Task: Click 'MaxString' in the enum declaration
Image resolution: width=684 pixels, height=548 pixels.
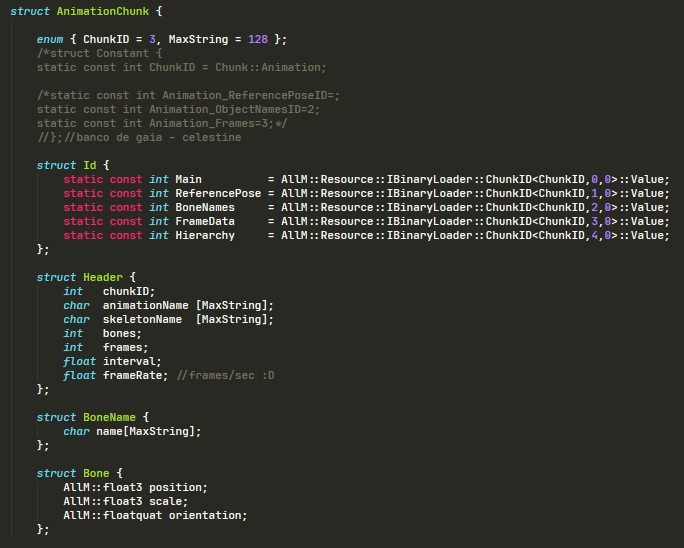Action: pos(198,39)
